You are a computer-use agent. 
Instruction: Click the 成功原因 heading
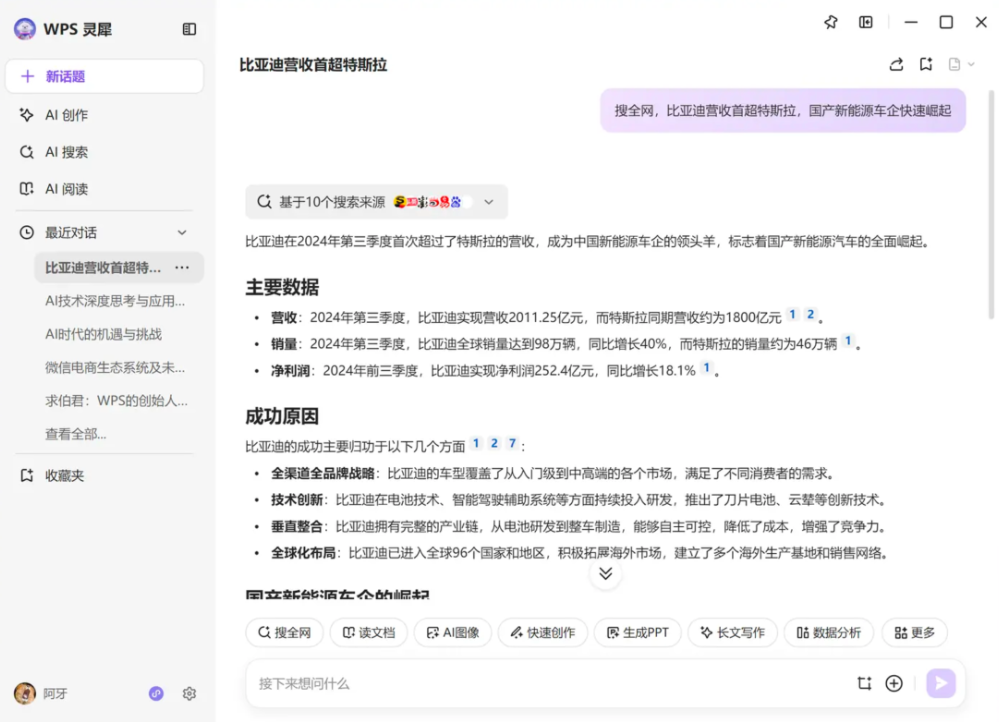[282, 417]
